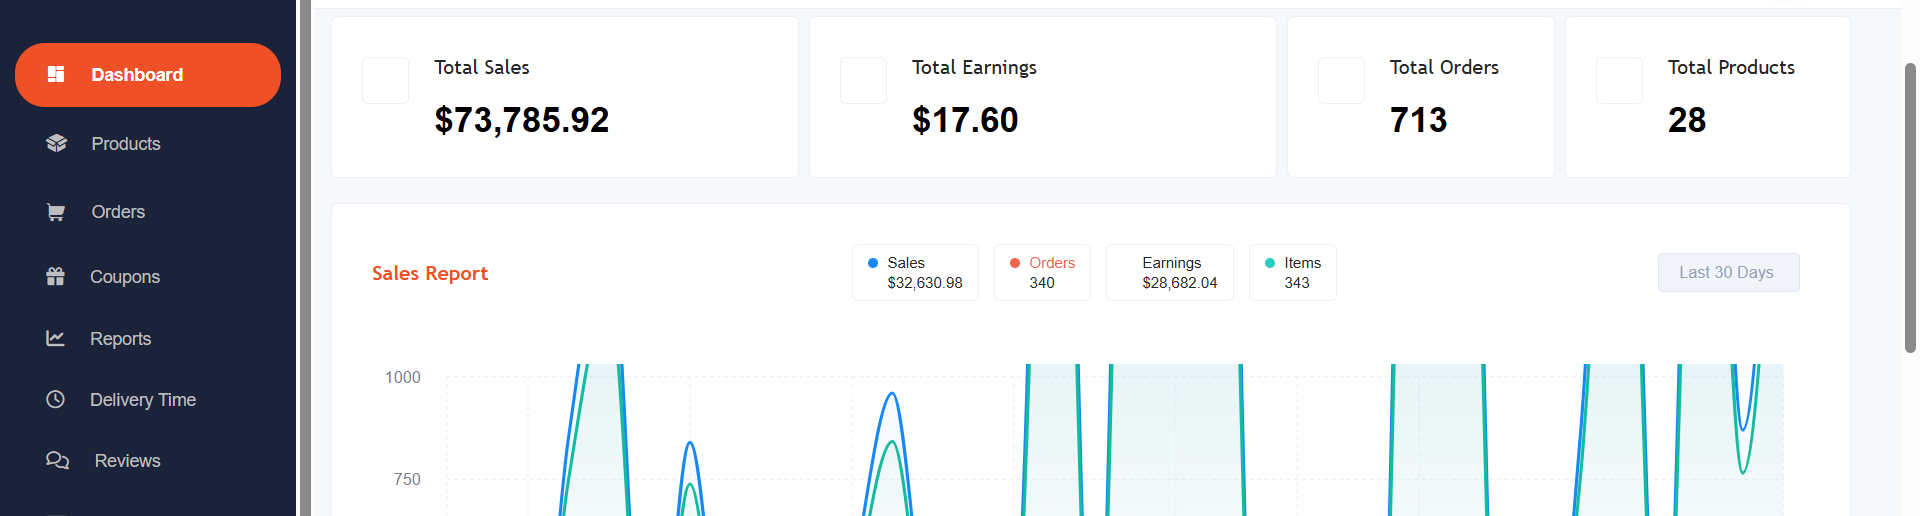This screenshot has width=1920, height=516.
Task: Click the Total Products icon placeholder
Action: click(1619, 80)
